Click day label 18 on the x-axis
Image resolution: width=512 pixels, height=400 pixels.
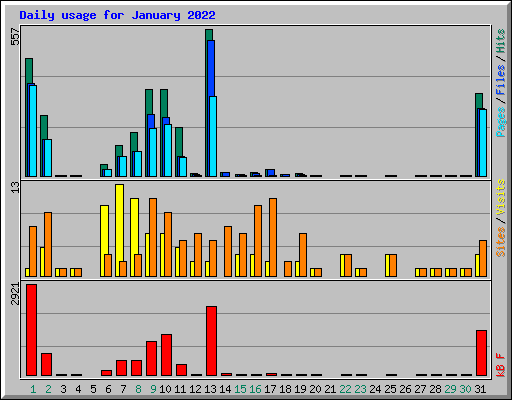click(285, 389)
